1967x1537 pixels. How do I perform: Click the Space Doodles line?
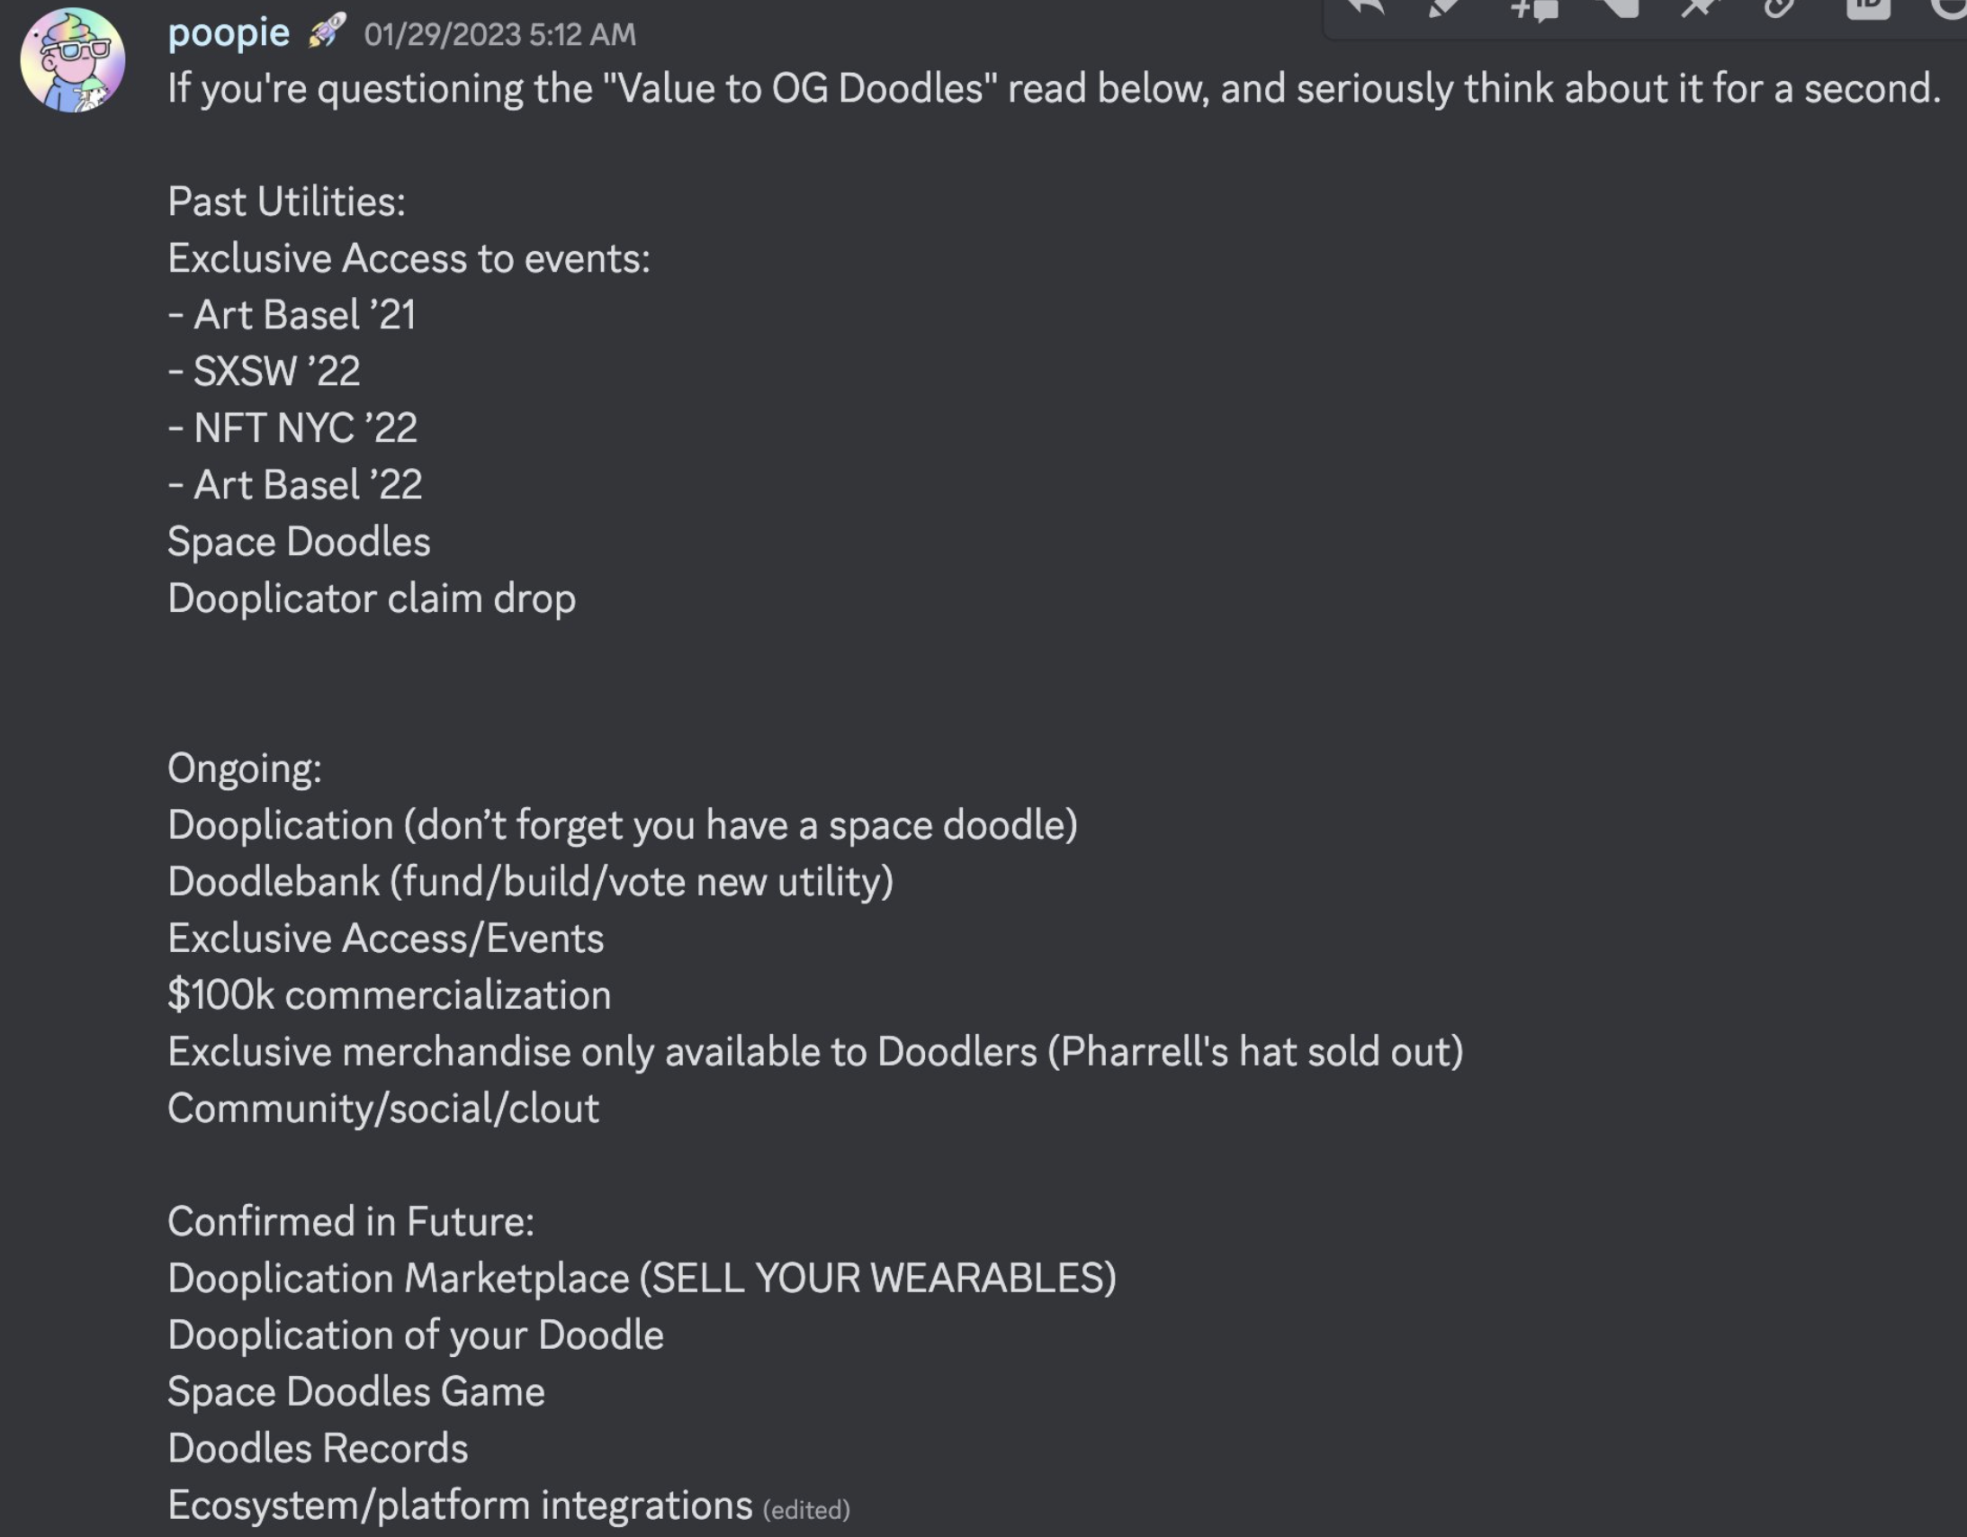pos(298,541)
